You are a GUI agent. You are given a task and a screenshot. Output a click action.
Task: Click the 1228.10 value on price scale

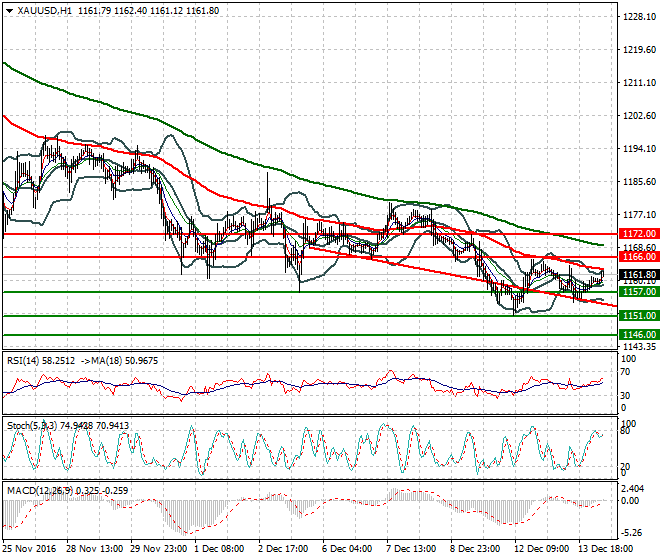[639, 17]
